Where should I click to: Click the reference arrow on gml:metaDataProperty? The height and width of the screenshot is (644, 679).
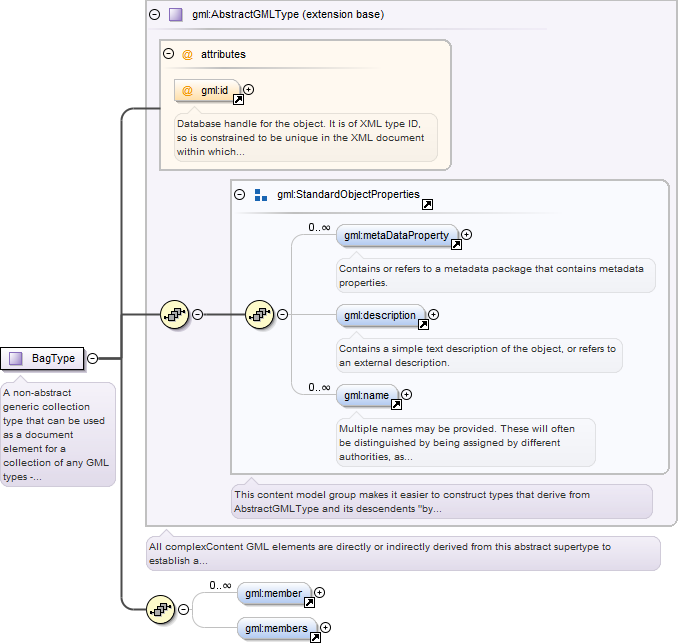click(x=456, y=245)
